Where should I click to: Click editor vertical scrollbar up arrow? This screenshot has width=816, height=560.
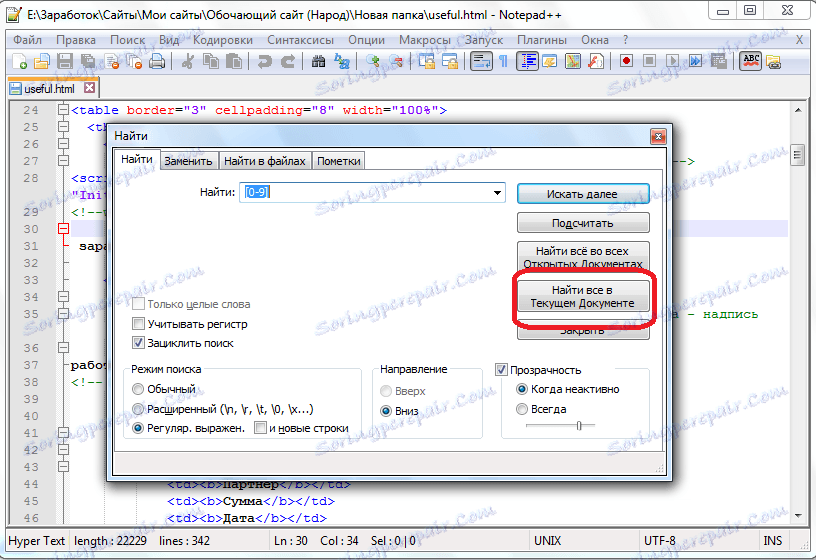pyautogui.click(x=798, y=110)
